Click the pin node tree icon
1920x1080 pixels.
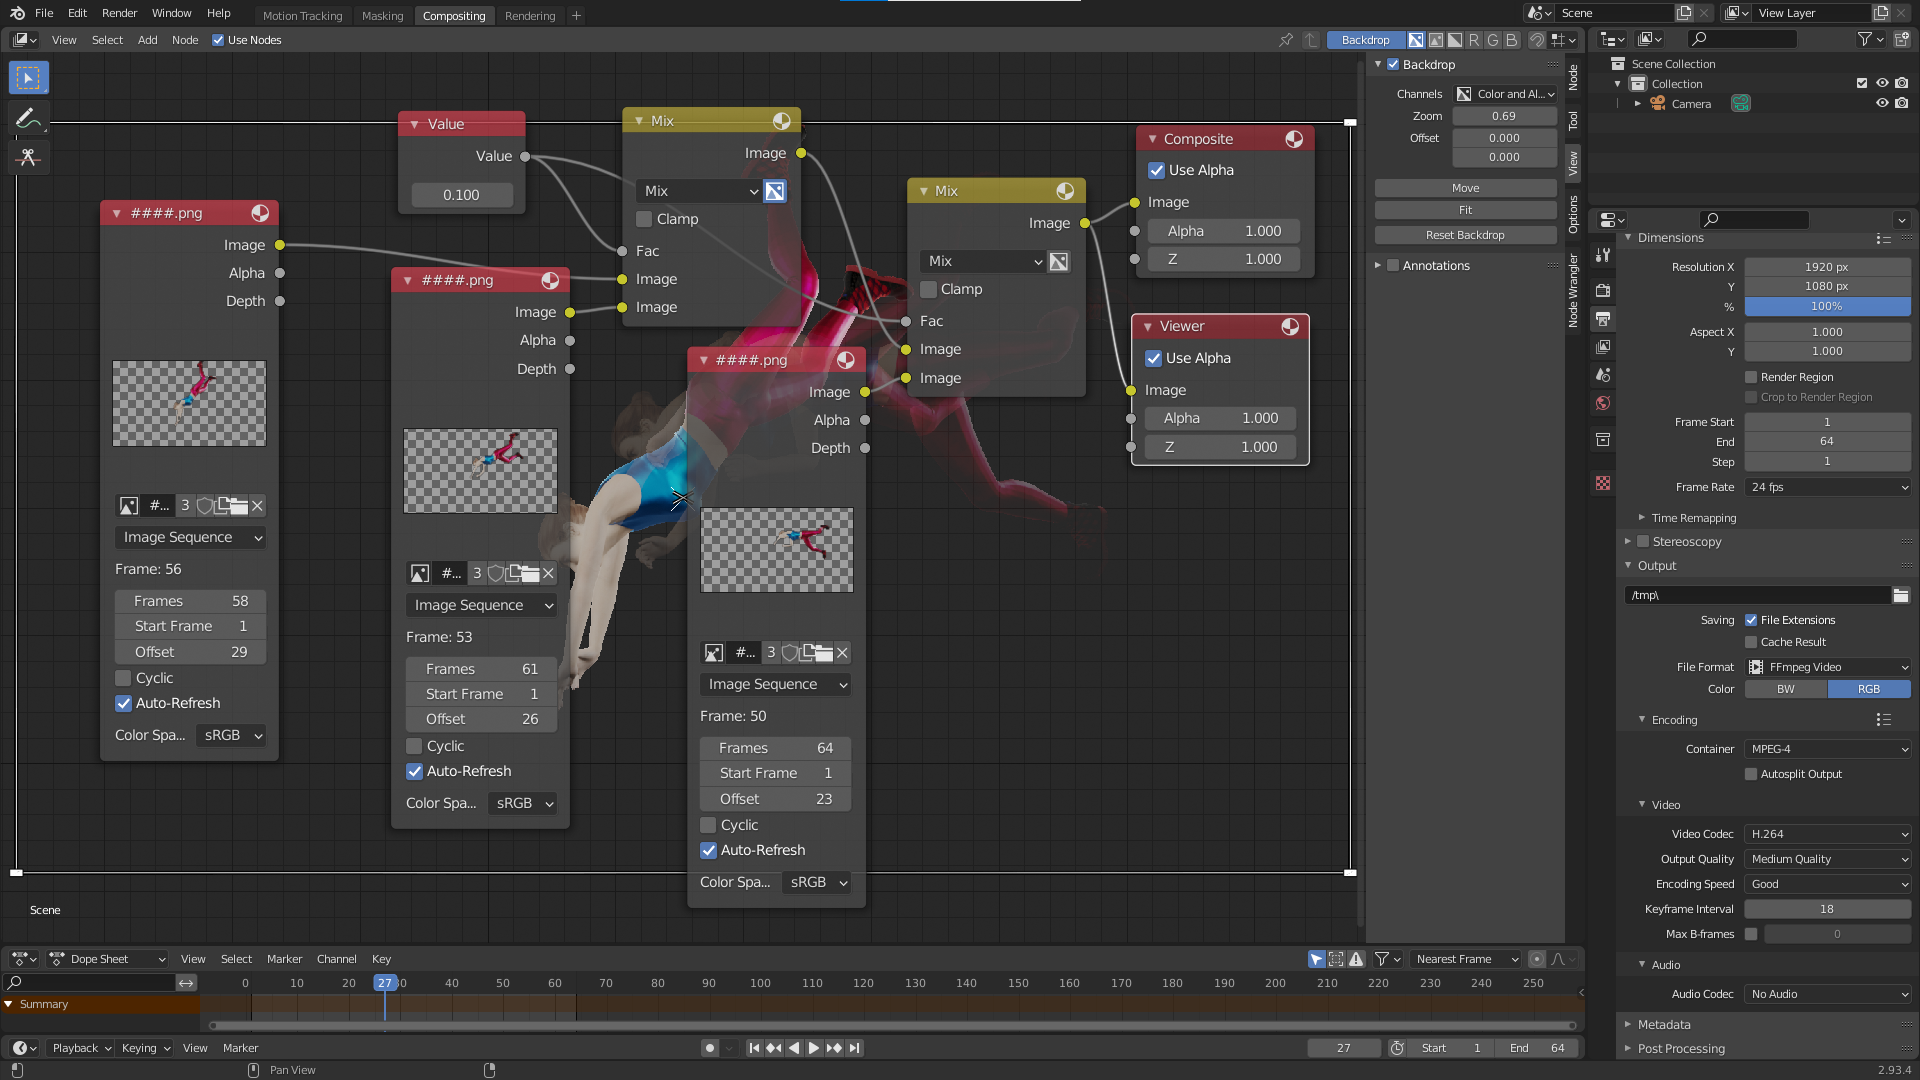tap(1286, 40)
